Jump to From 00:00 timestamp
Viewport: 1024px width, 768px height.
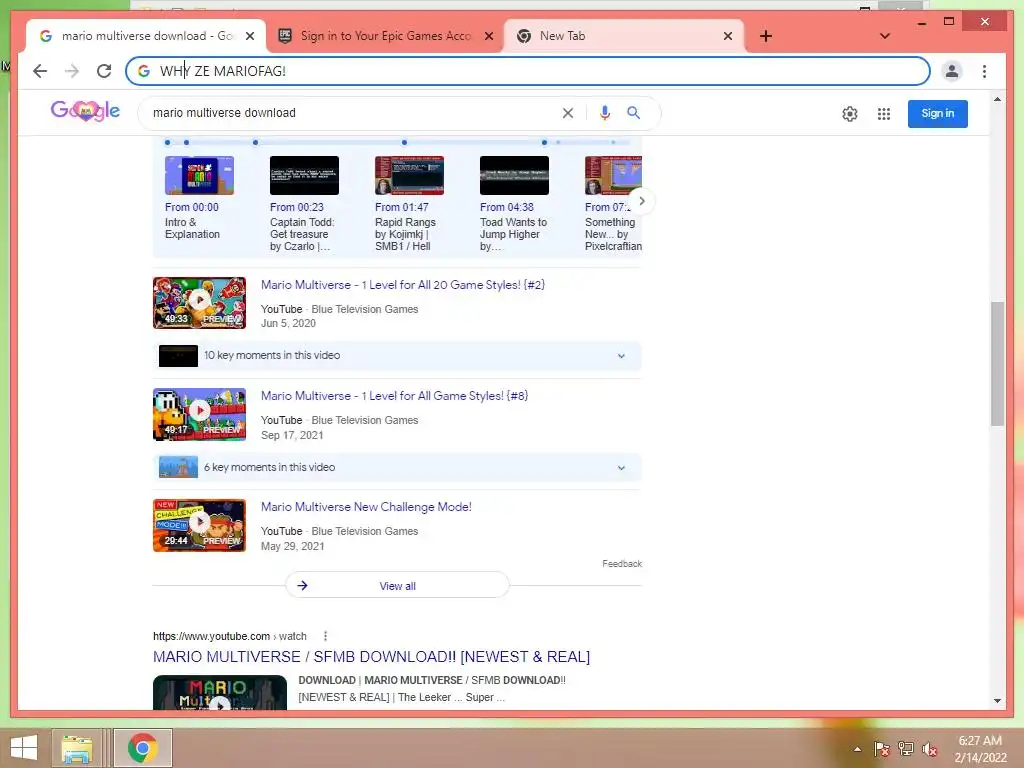pyautogui.click(x=192, y=207)
